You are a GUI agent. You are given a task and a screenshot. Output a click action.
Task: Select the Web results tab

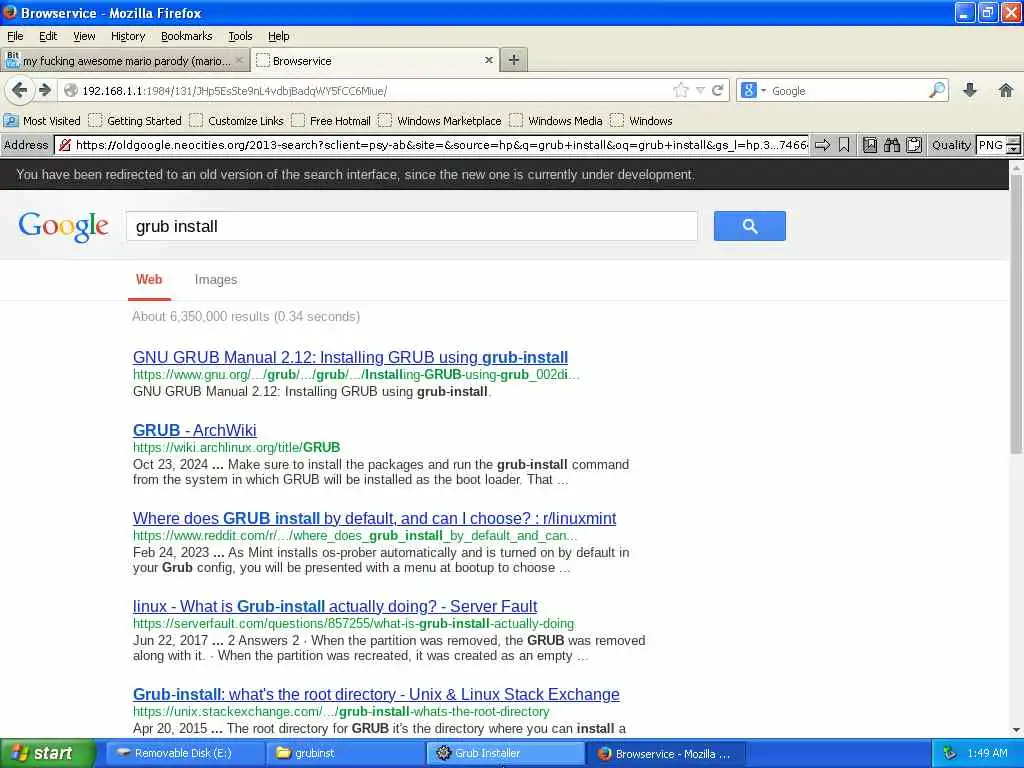coord(149,280)
